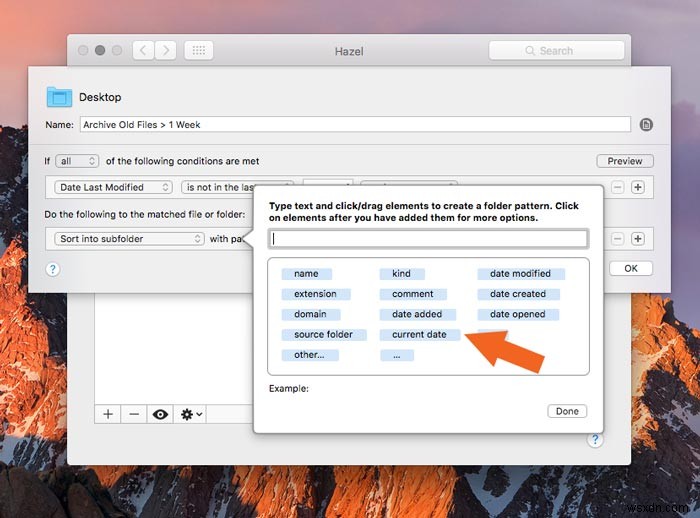The image size is (700, 518).
Task: Select the date created pattern token
Action: 518,294
